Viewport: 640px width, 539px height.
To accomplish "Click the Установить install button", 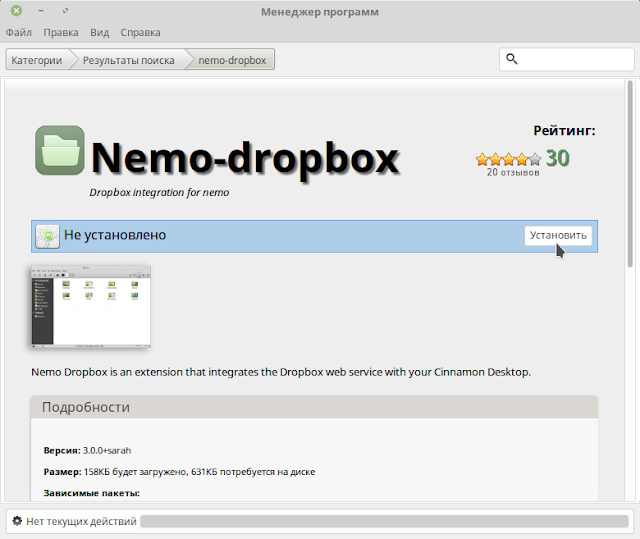I will (558, 235).
